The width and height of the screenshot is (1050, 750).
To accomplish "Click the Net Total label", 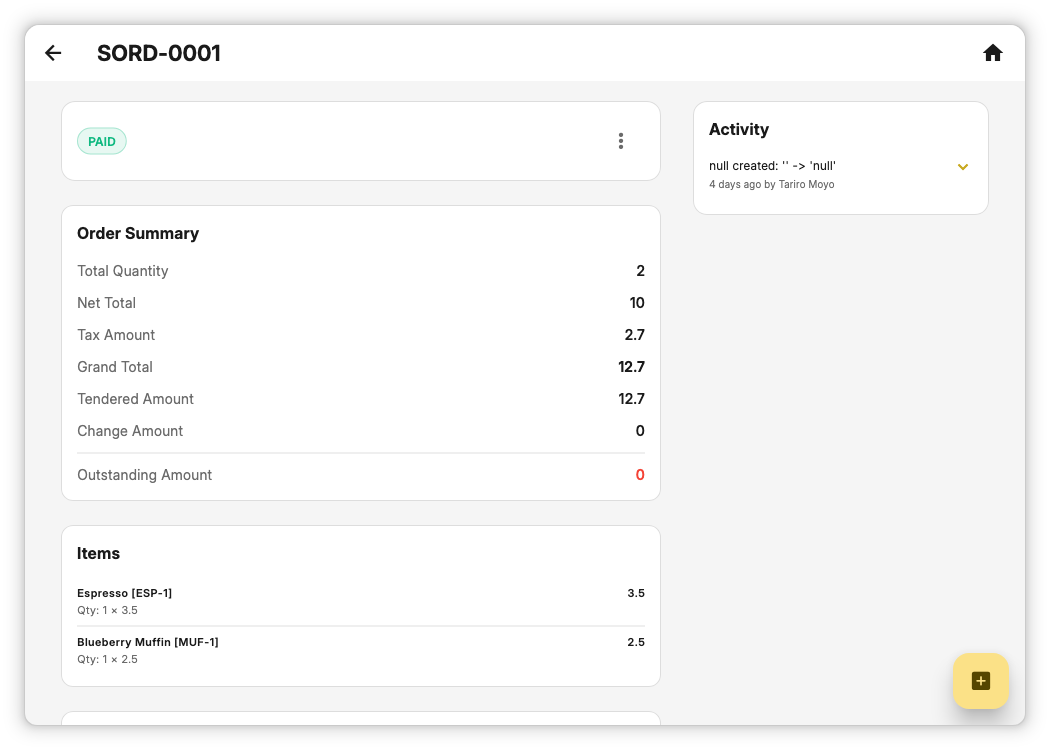I will pyautogui.click(x=106, y=303).
